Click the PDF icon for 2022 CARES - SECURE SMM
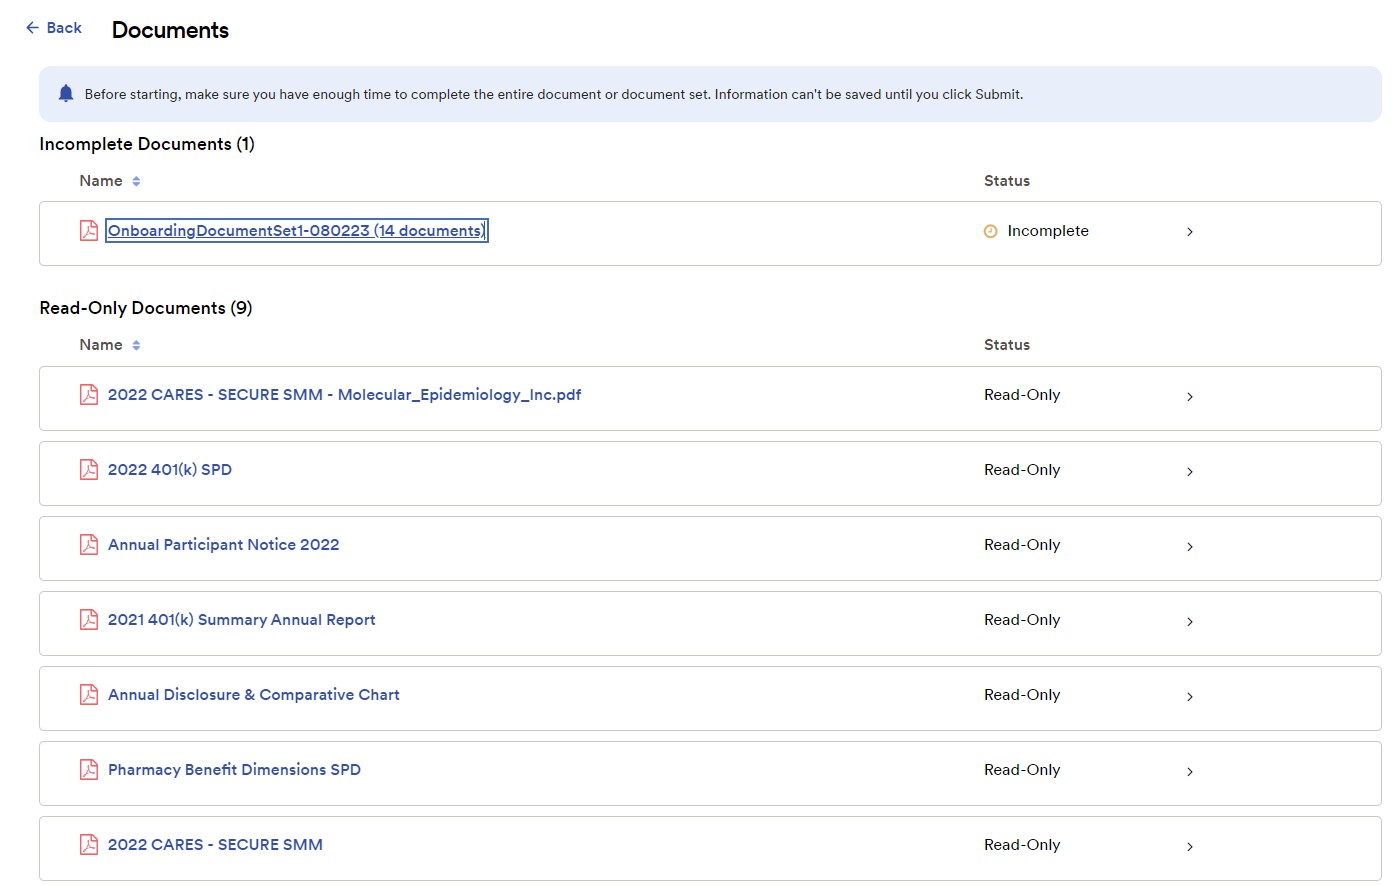 pos(88,844)
